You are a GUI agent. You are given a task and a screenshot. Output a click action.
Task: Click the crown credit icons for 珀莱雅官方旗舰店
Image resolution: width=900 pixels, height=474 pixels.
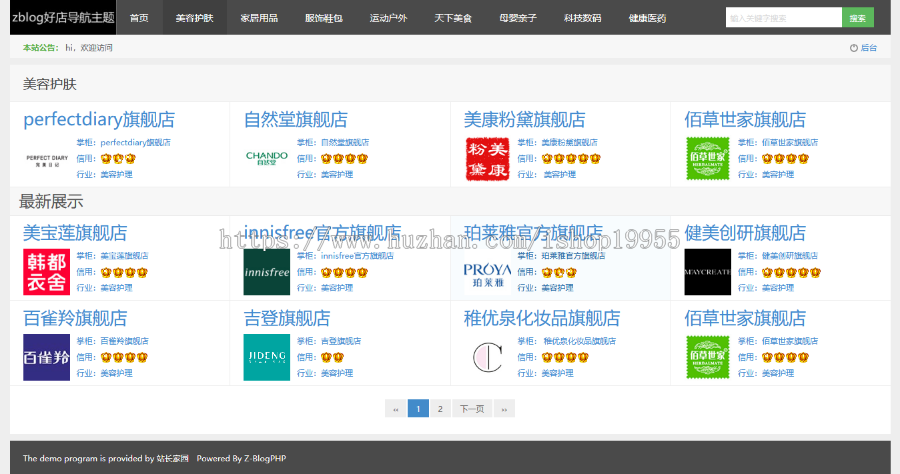(x=559, y=272)
